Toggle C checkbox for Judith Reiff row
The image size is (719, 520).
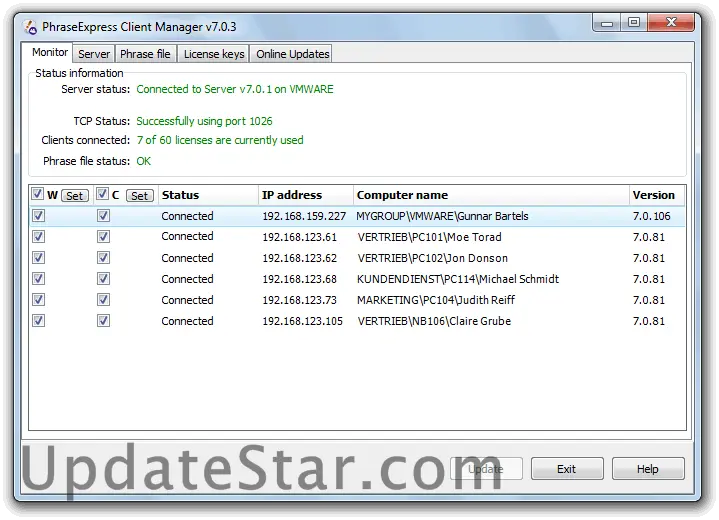(x=104, y=299)
